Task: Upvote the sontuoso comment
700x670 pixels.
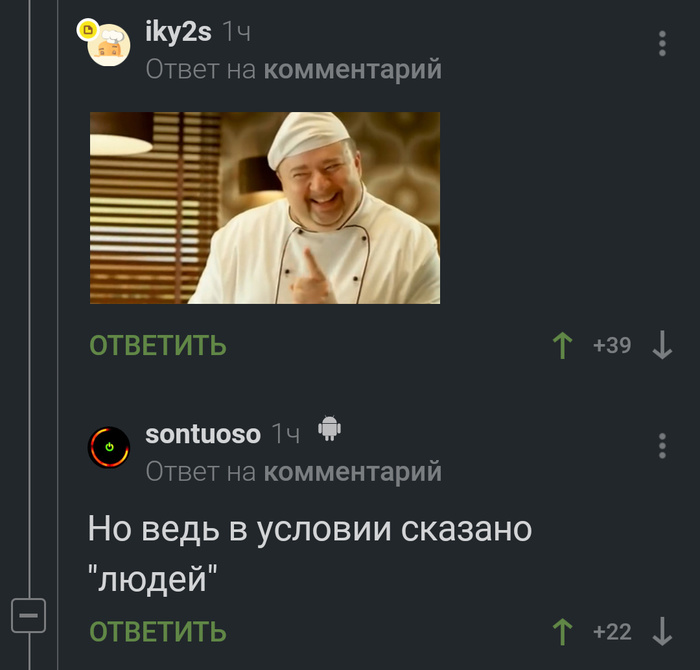Action: click(x=562, y=632)
